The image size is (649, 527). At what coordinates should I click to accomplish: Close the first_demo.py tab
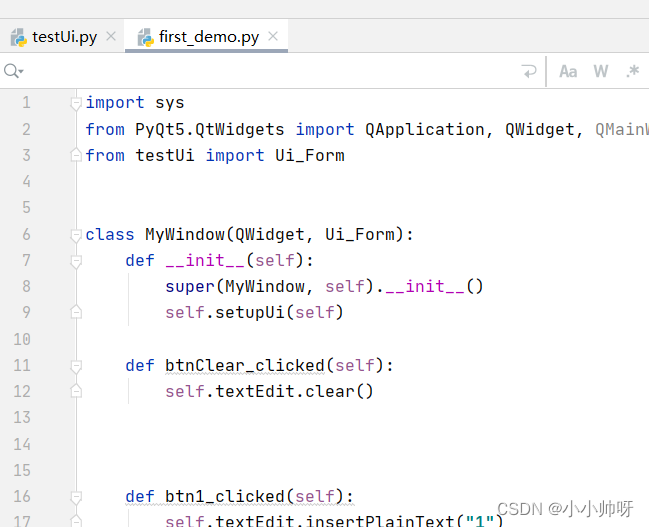pos(273,36)
